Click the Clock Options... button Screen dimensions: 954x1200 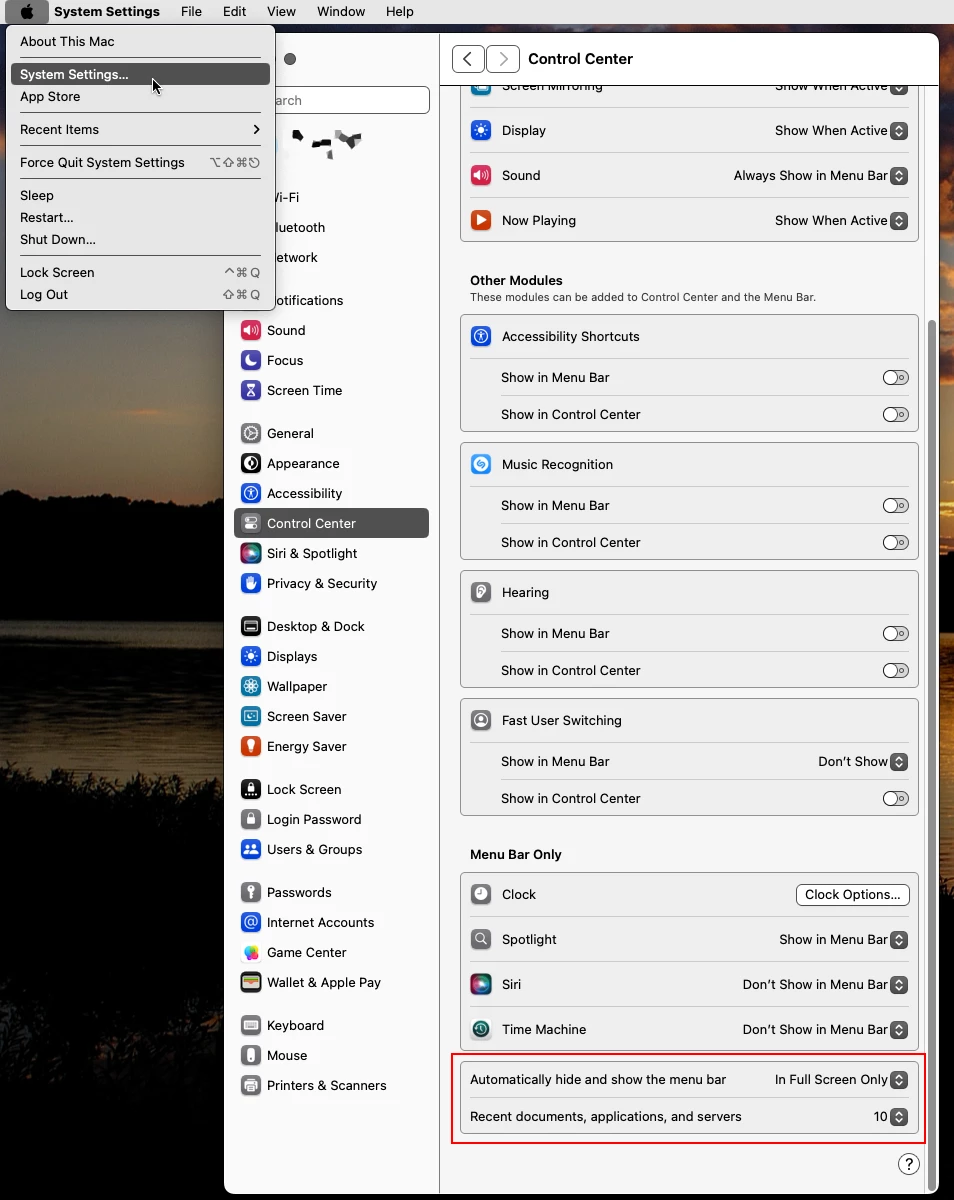[x=853, y=894]
